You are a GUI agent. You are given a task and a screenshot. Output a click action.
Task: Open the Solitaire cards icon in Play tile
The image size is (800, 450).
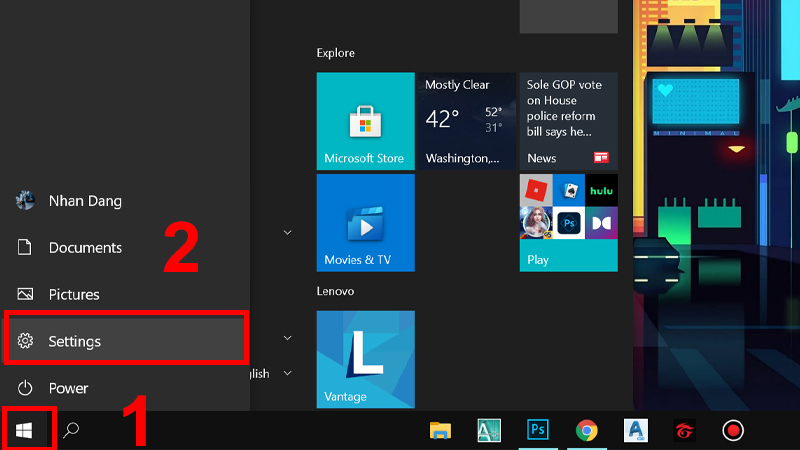pos(569,191)
